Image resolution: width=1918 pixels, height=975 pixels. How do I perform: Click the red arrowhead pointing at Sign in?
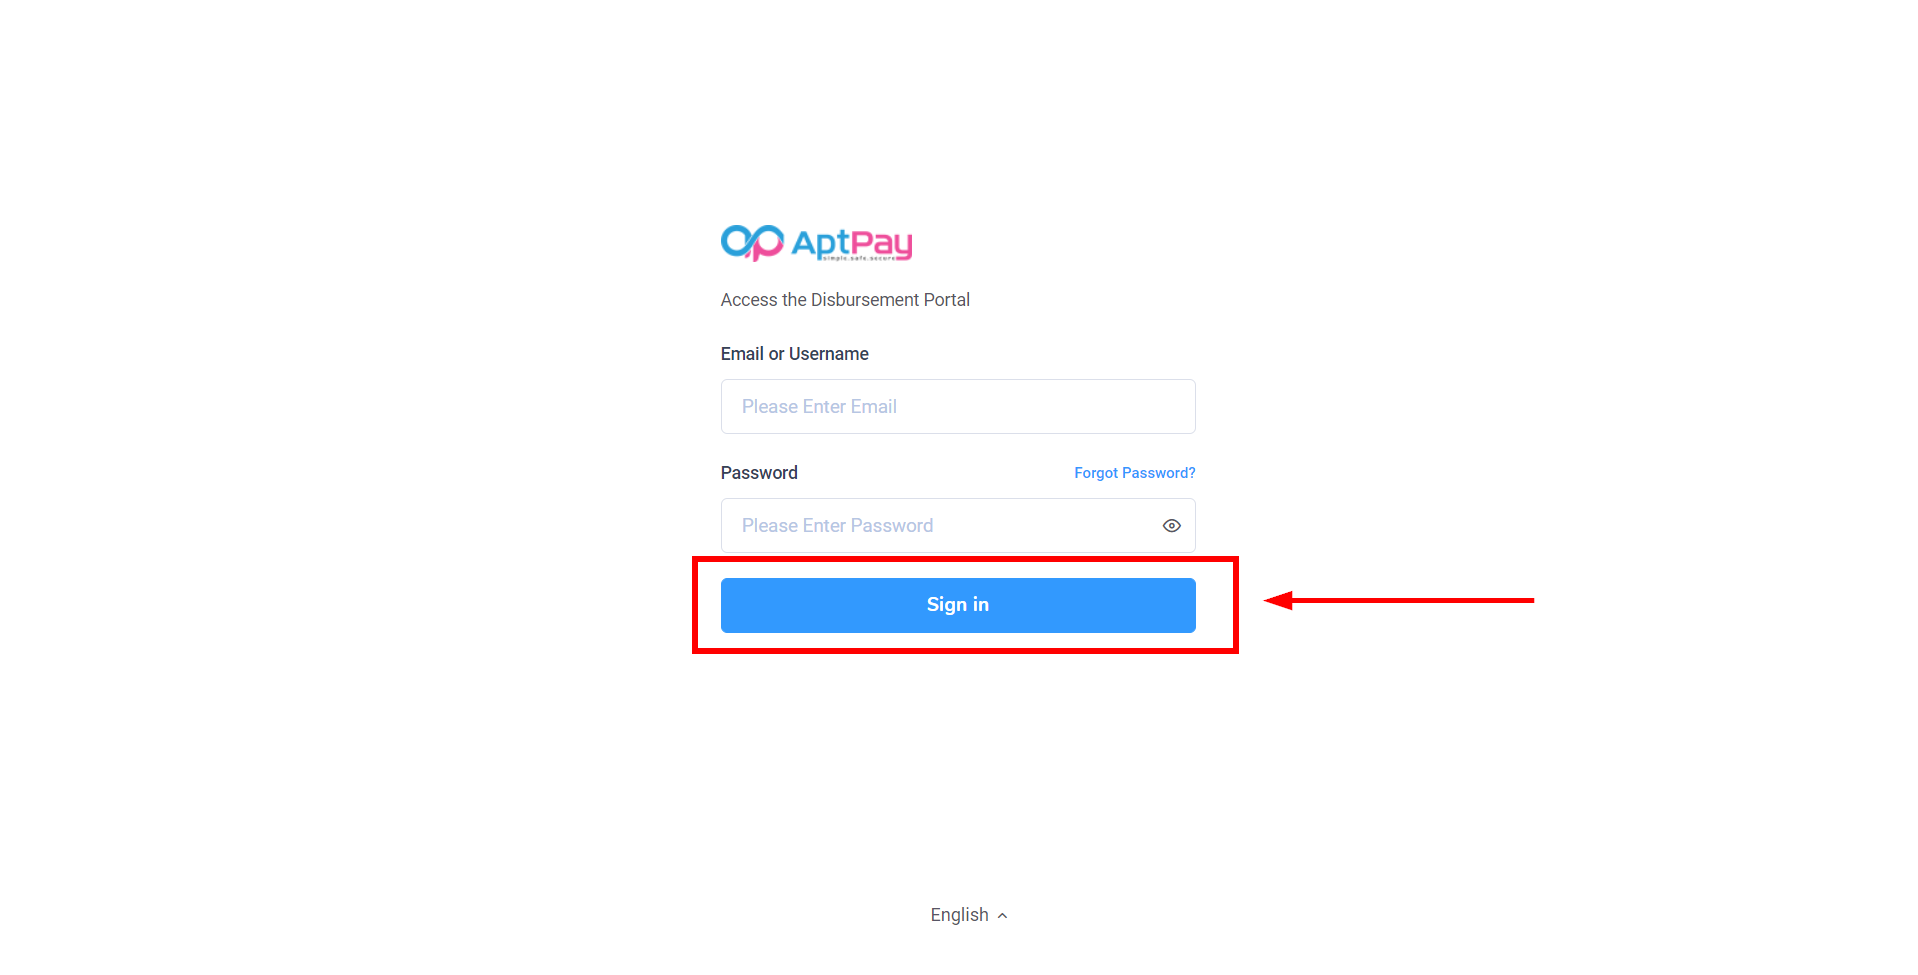1279,600
